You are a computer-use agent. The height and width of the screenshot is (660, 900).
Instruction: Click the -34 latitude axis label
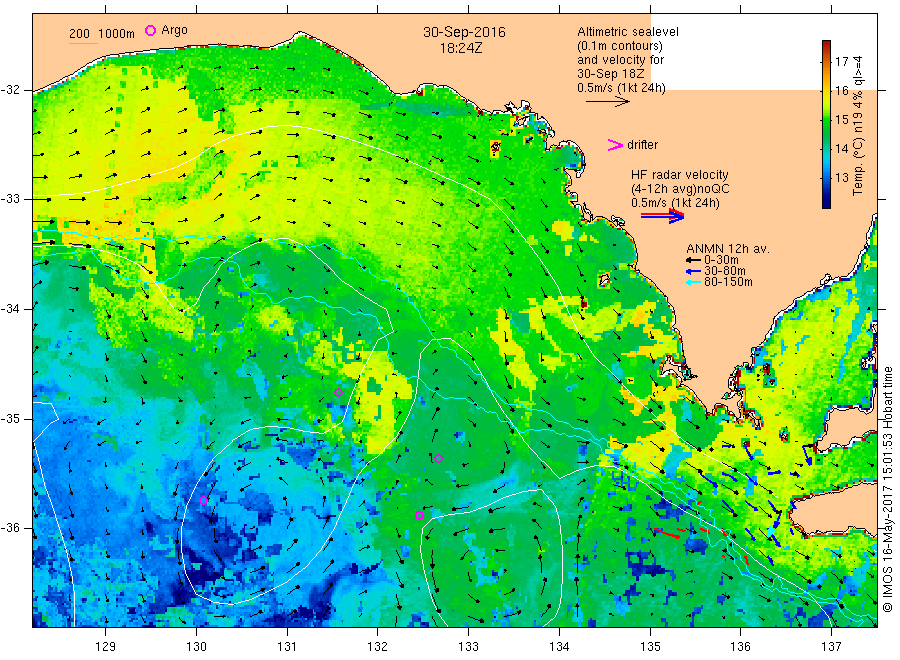coord(10,309)
